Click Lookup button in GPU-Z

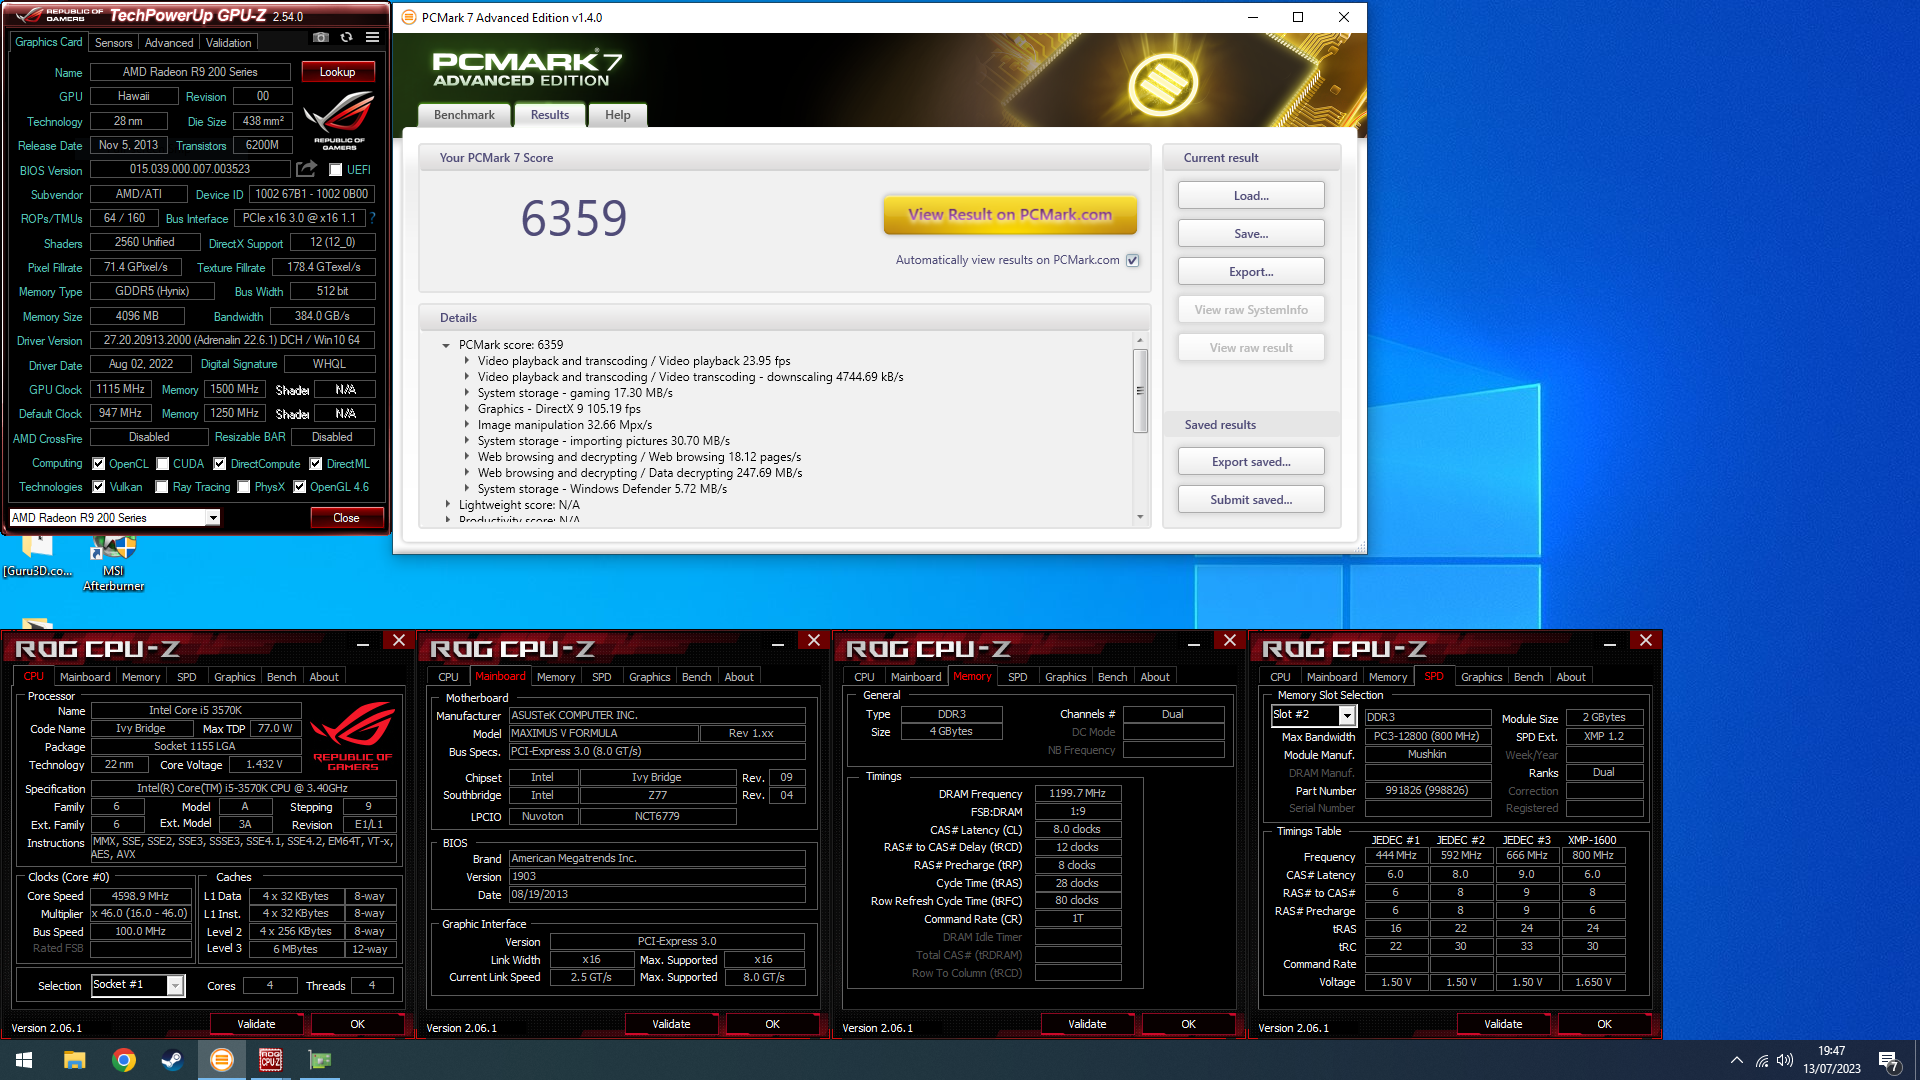pos(338,72)
